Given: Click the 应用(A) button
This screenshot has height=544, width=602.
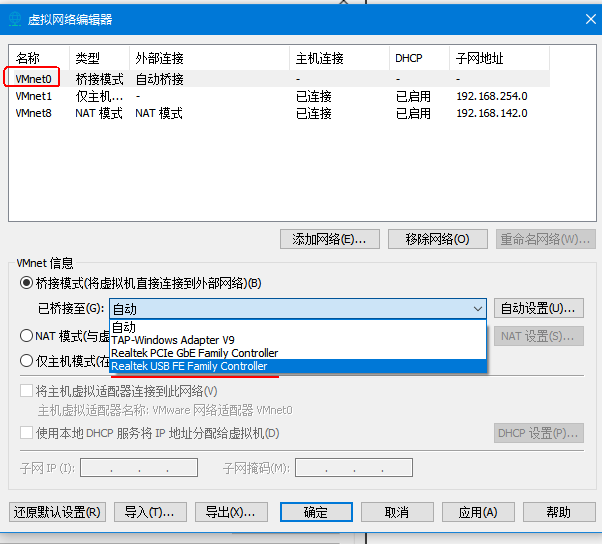Looking at the screenshot, I should point(478,512).
